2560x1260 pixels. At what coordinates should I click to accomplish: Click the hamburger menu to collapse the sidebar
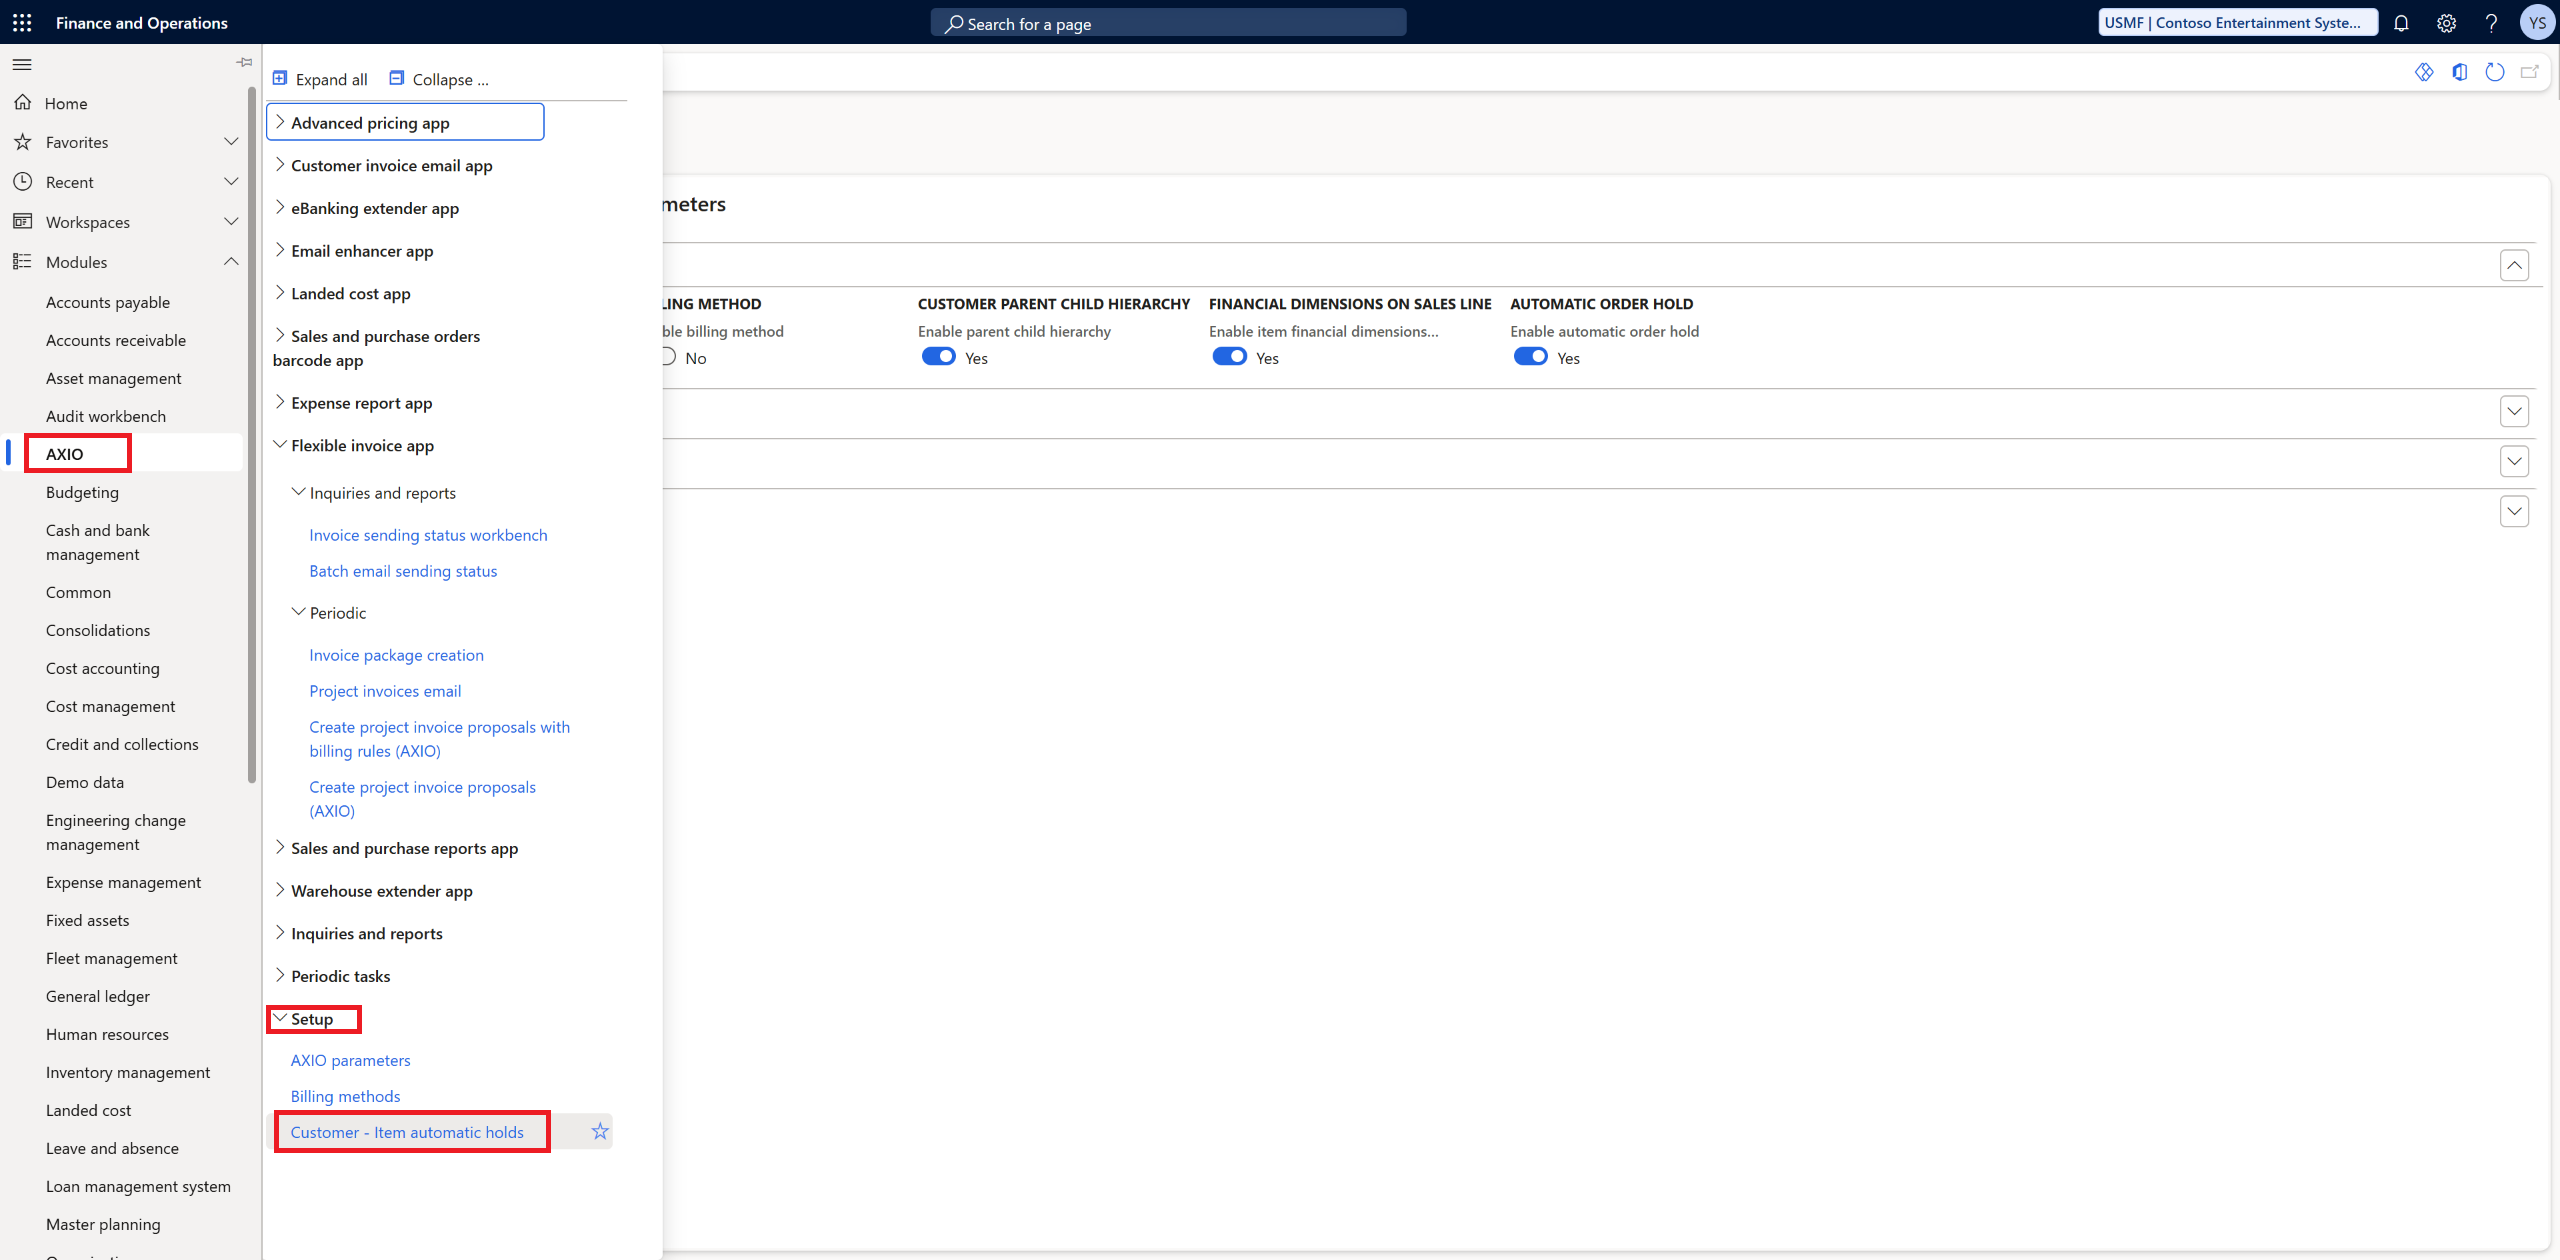click(x=22, y=64)
